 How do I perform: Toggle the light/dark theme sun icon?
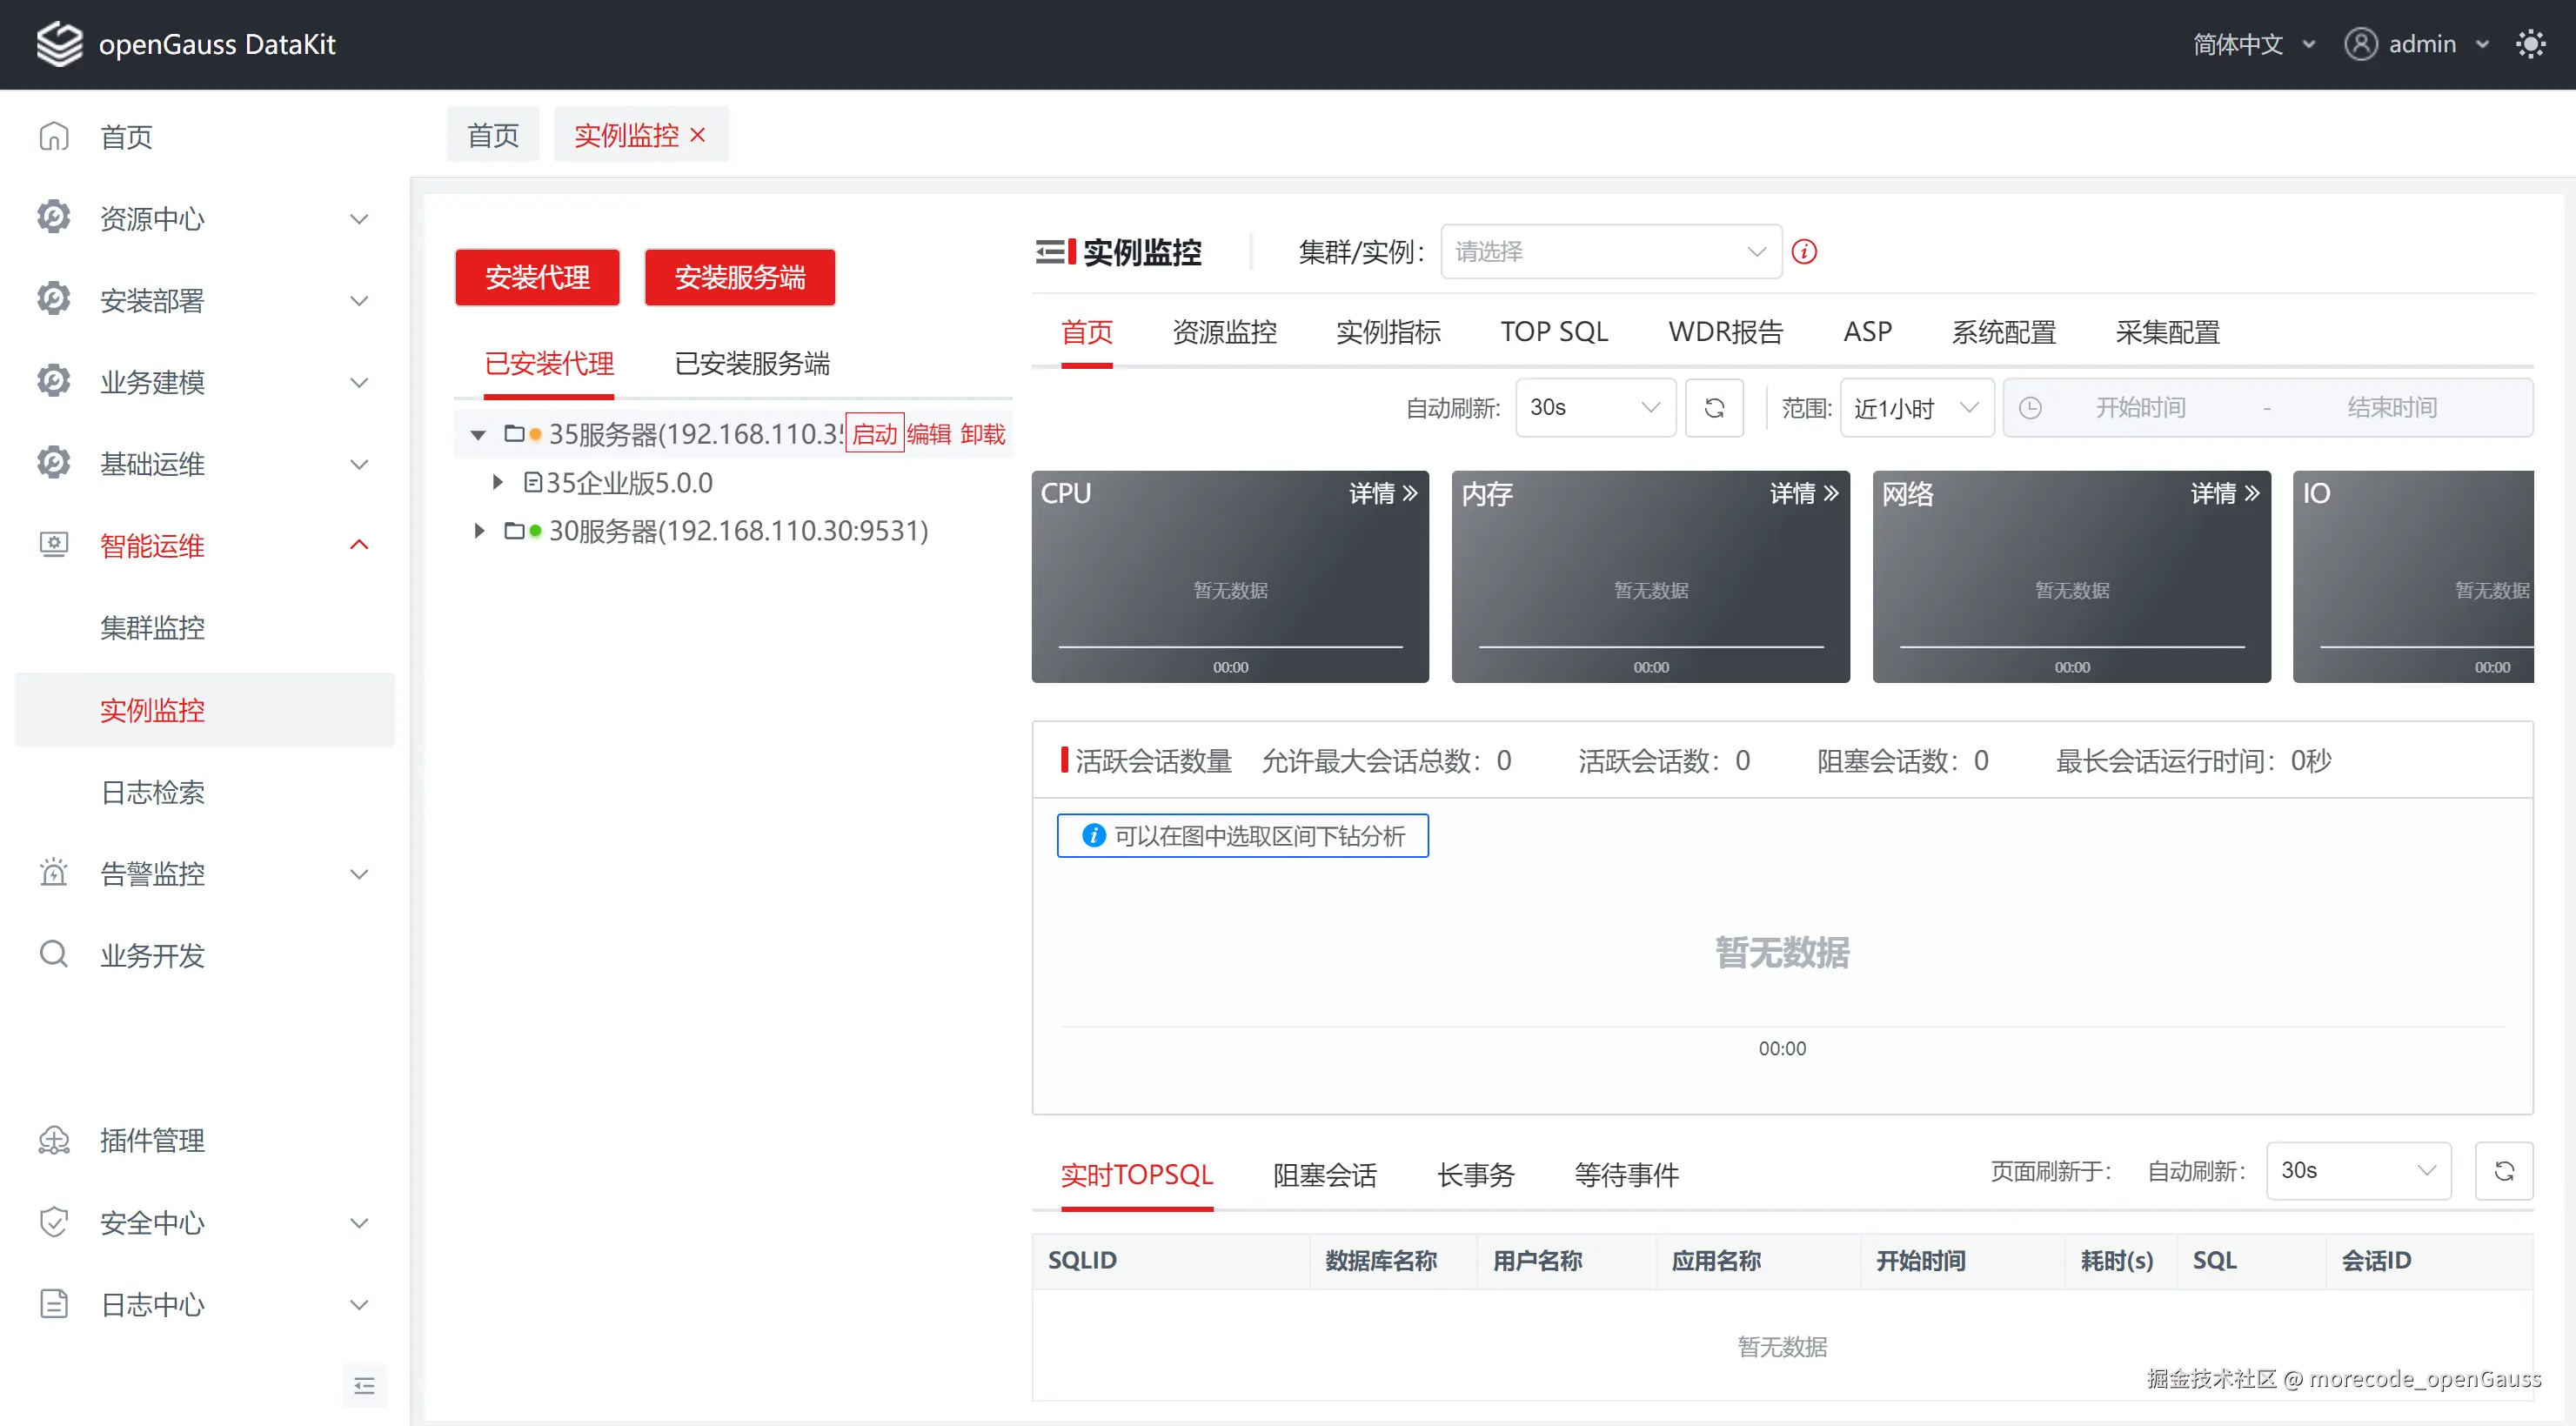pyautogui.click(x=2530, y=44)
